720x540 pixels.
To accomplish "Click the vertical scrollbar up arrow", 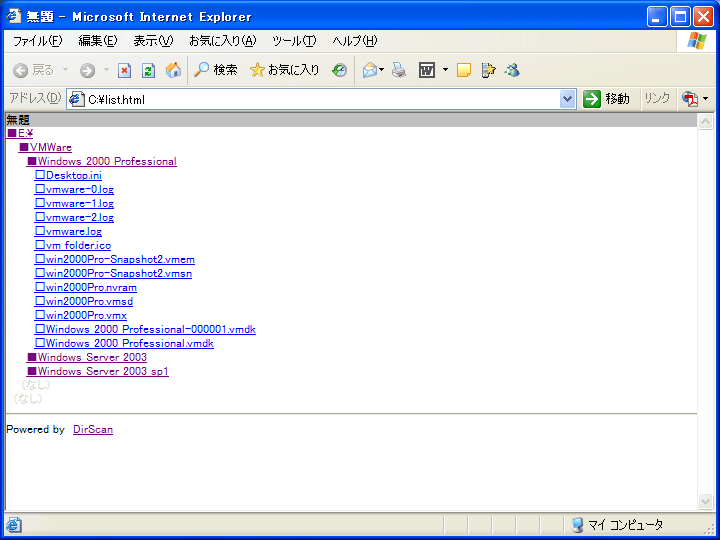I will point(705,122).
